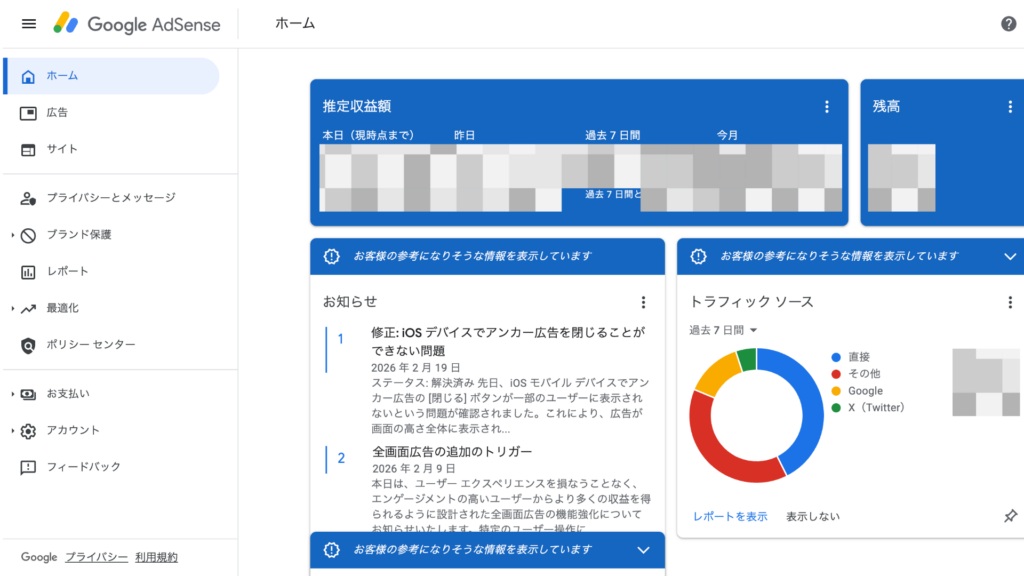This screenshot has width=1024, height=576.
Task: Expand the お支払い sidebar section
Action: coord(13,394)
